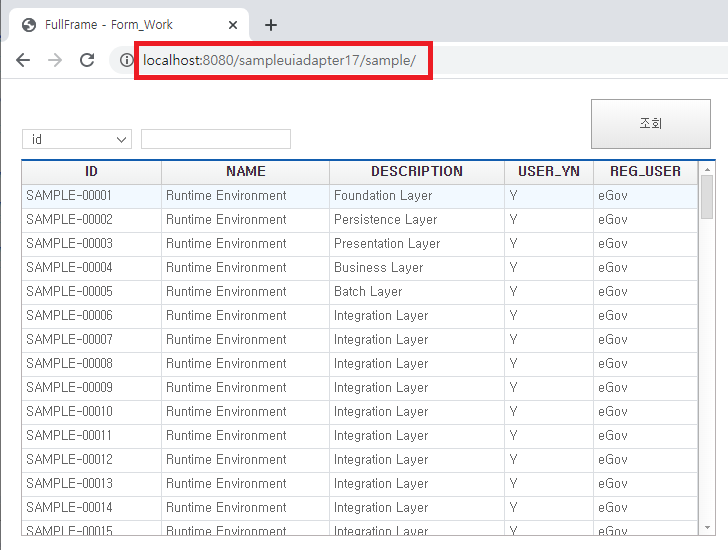Click the browser forward arrow
Screen dimensions: 728x550
click(x=55, y=60)
